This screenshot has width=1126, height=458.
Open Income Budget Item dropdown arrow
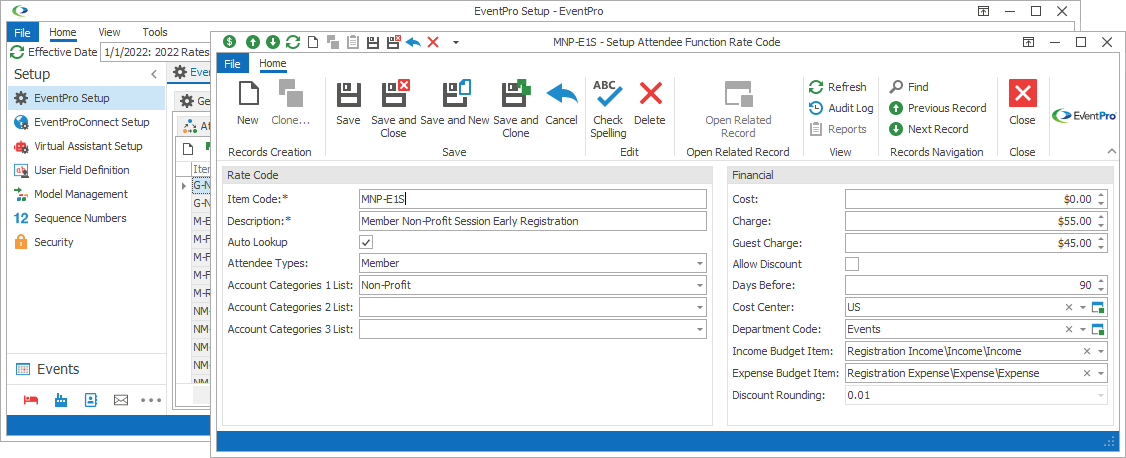[1099, 351]
